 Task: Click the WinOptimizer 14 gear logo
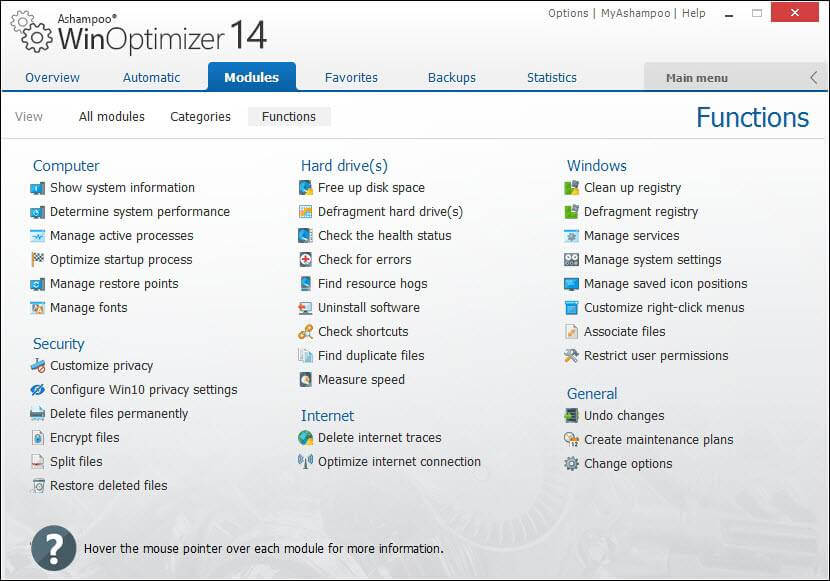pyautogui.click(x=32, y=32)
